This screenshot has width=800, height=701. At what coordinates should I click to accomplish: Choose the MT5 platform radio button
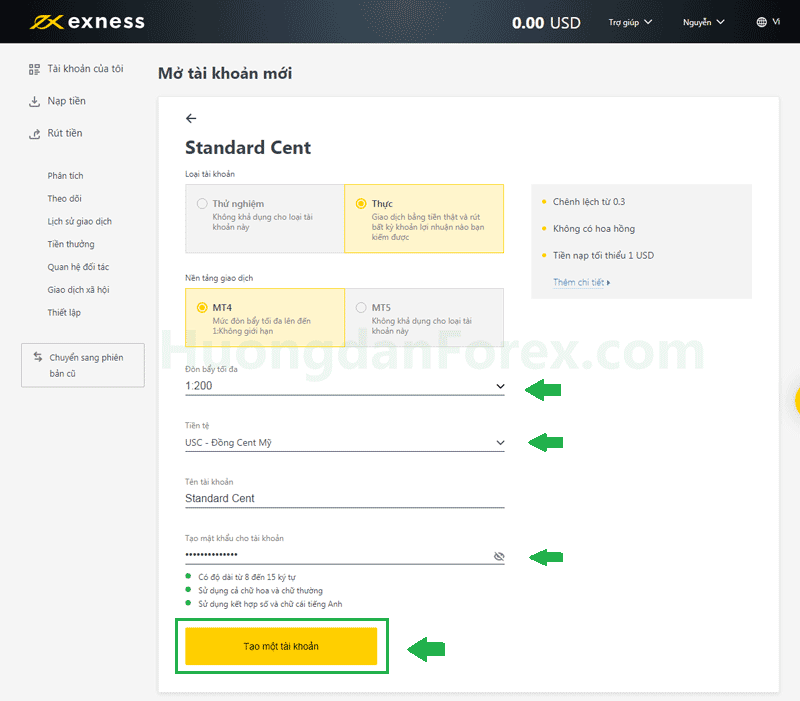pos(361,307)
